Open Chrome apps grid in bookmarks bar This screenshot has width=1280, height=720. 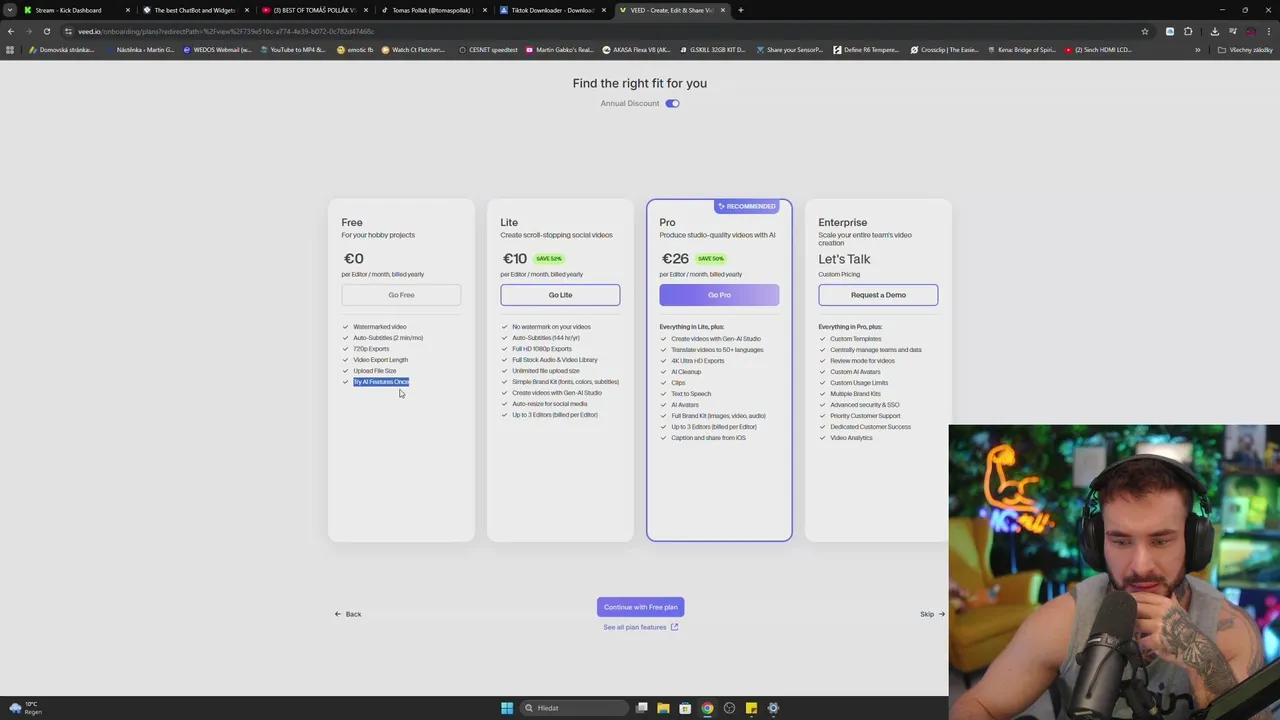coord(10,50)
